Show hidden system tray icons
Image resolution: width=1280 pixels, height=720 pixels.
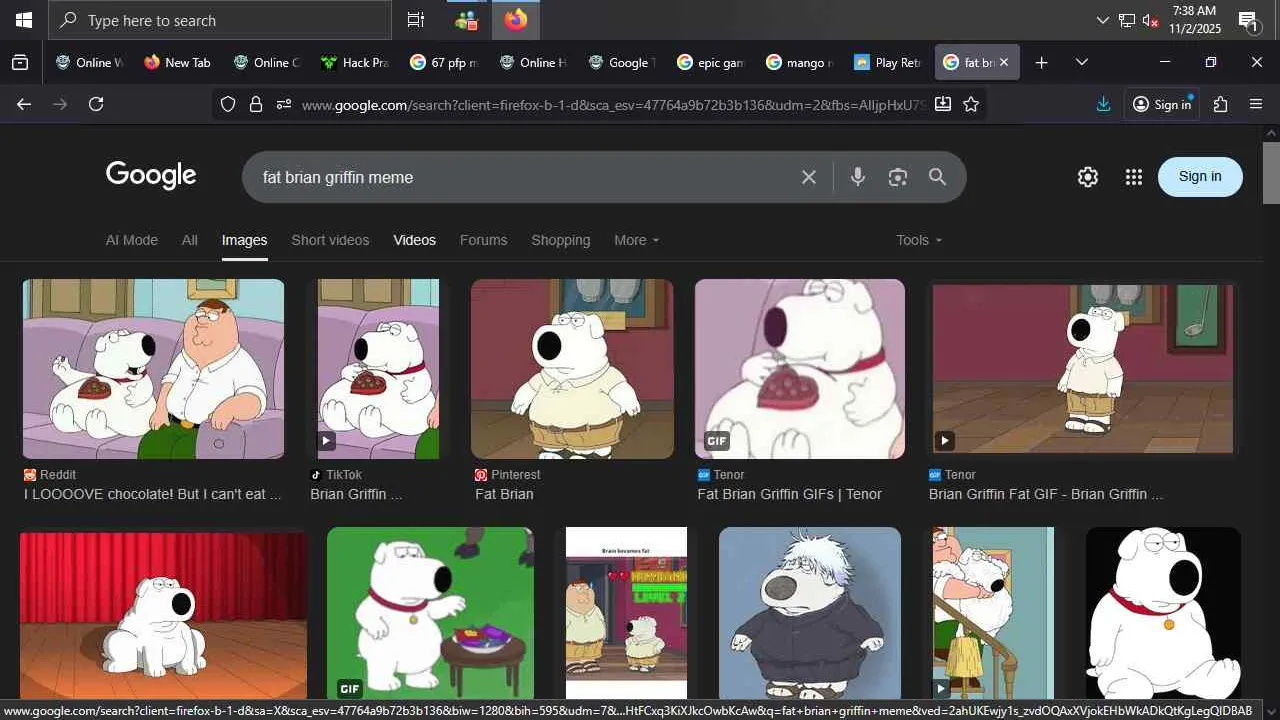pyautogui.click(x=1103, y=20)
